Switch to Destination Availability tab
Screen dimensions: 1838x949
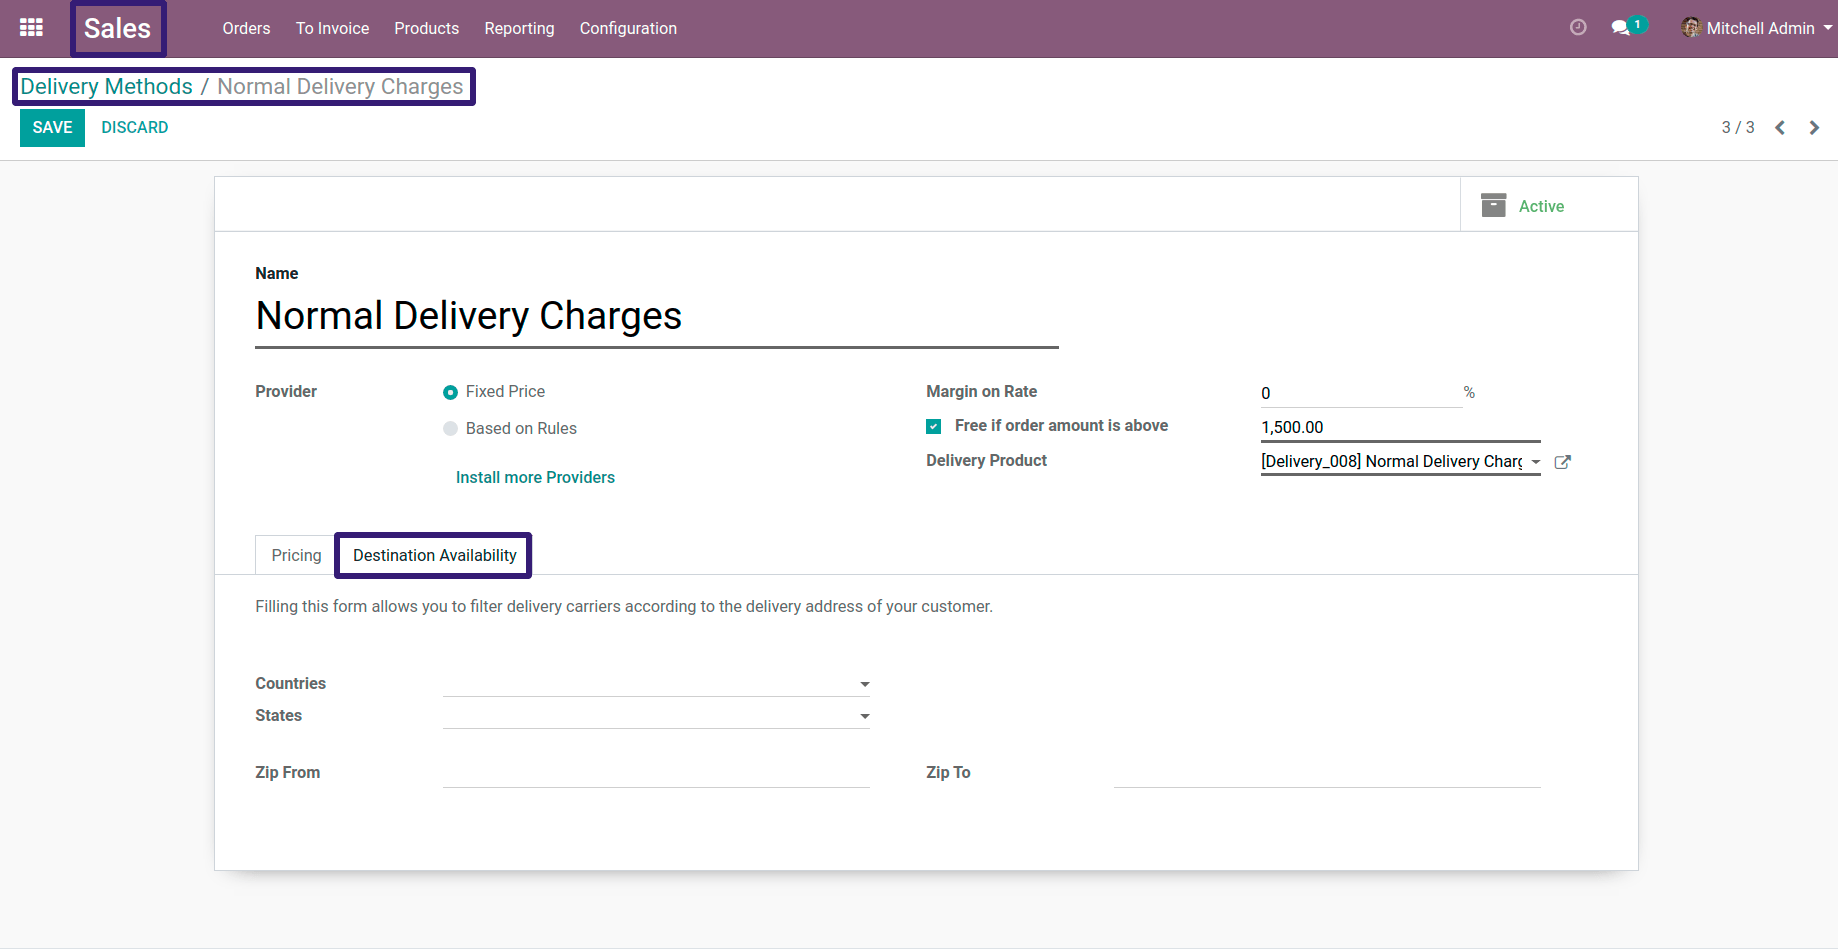[x=434, y=555]
